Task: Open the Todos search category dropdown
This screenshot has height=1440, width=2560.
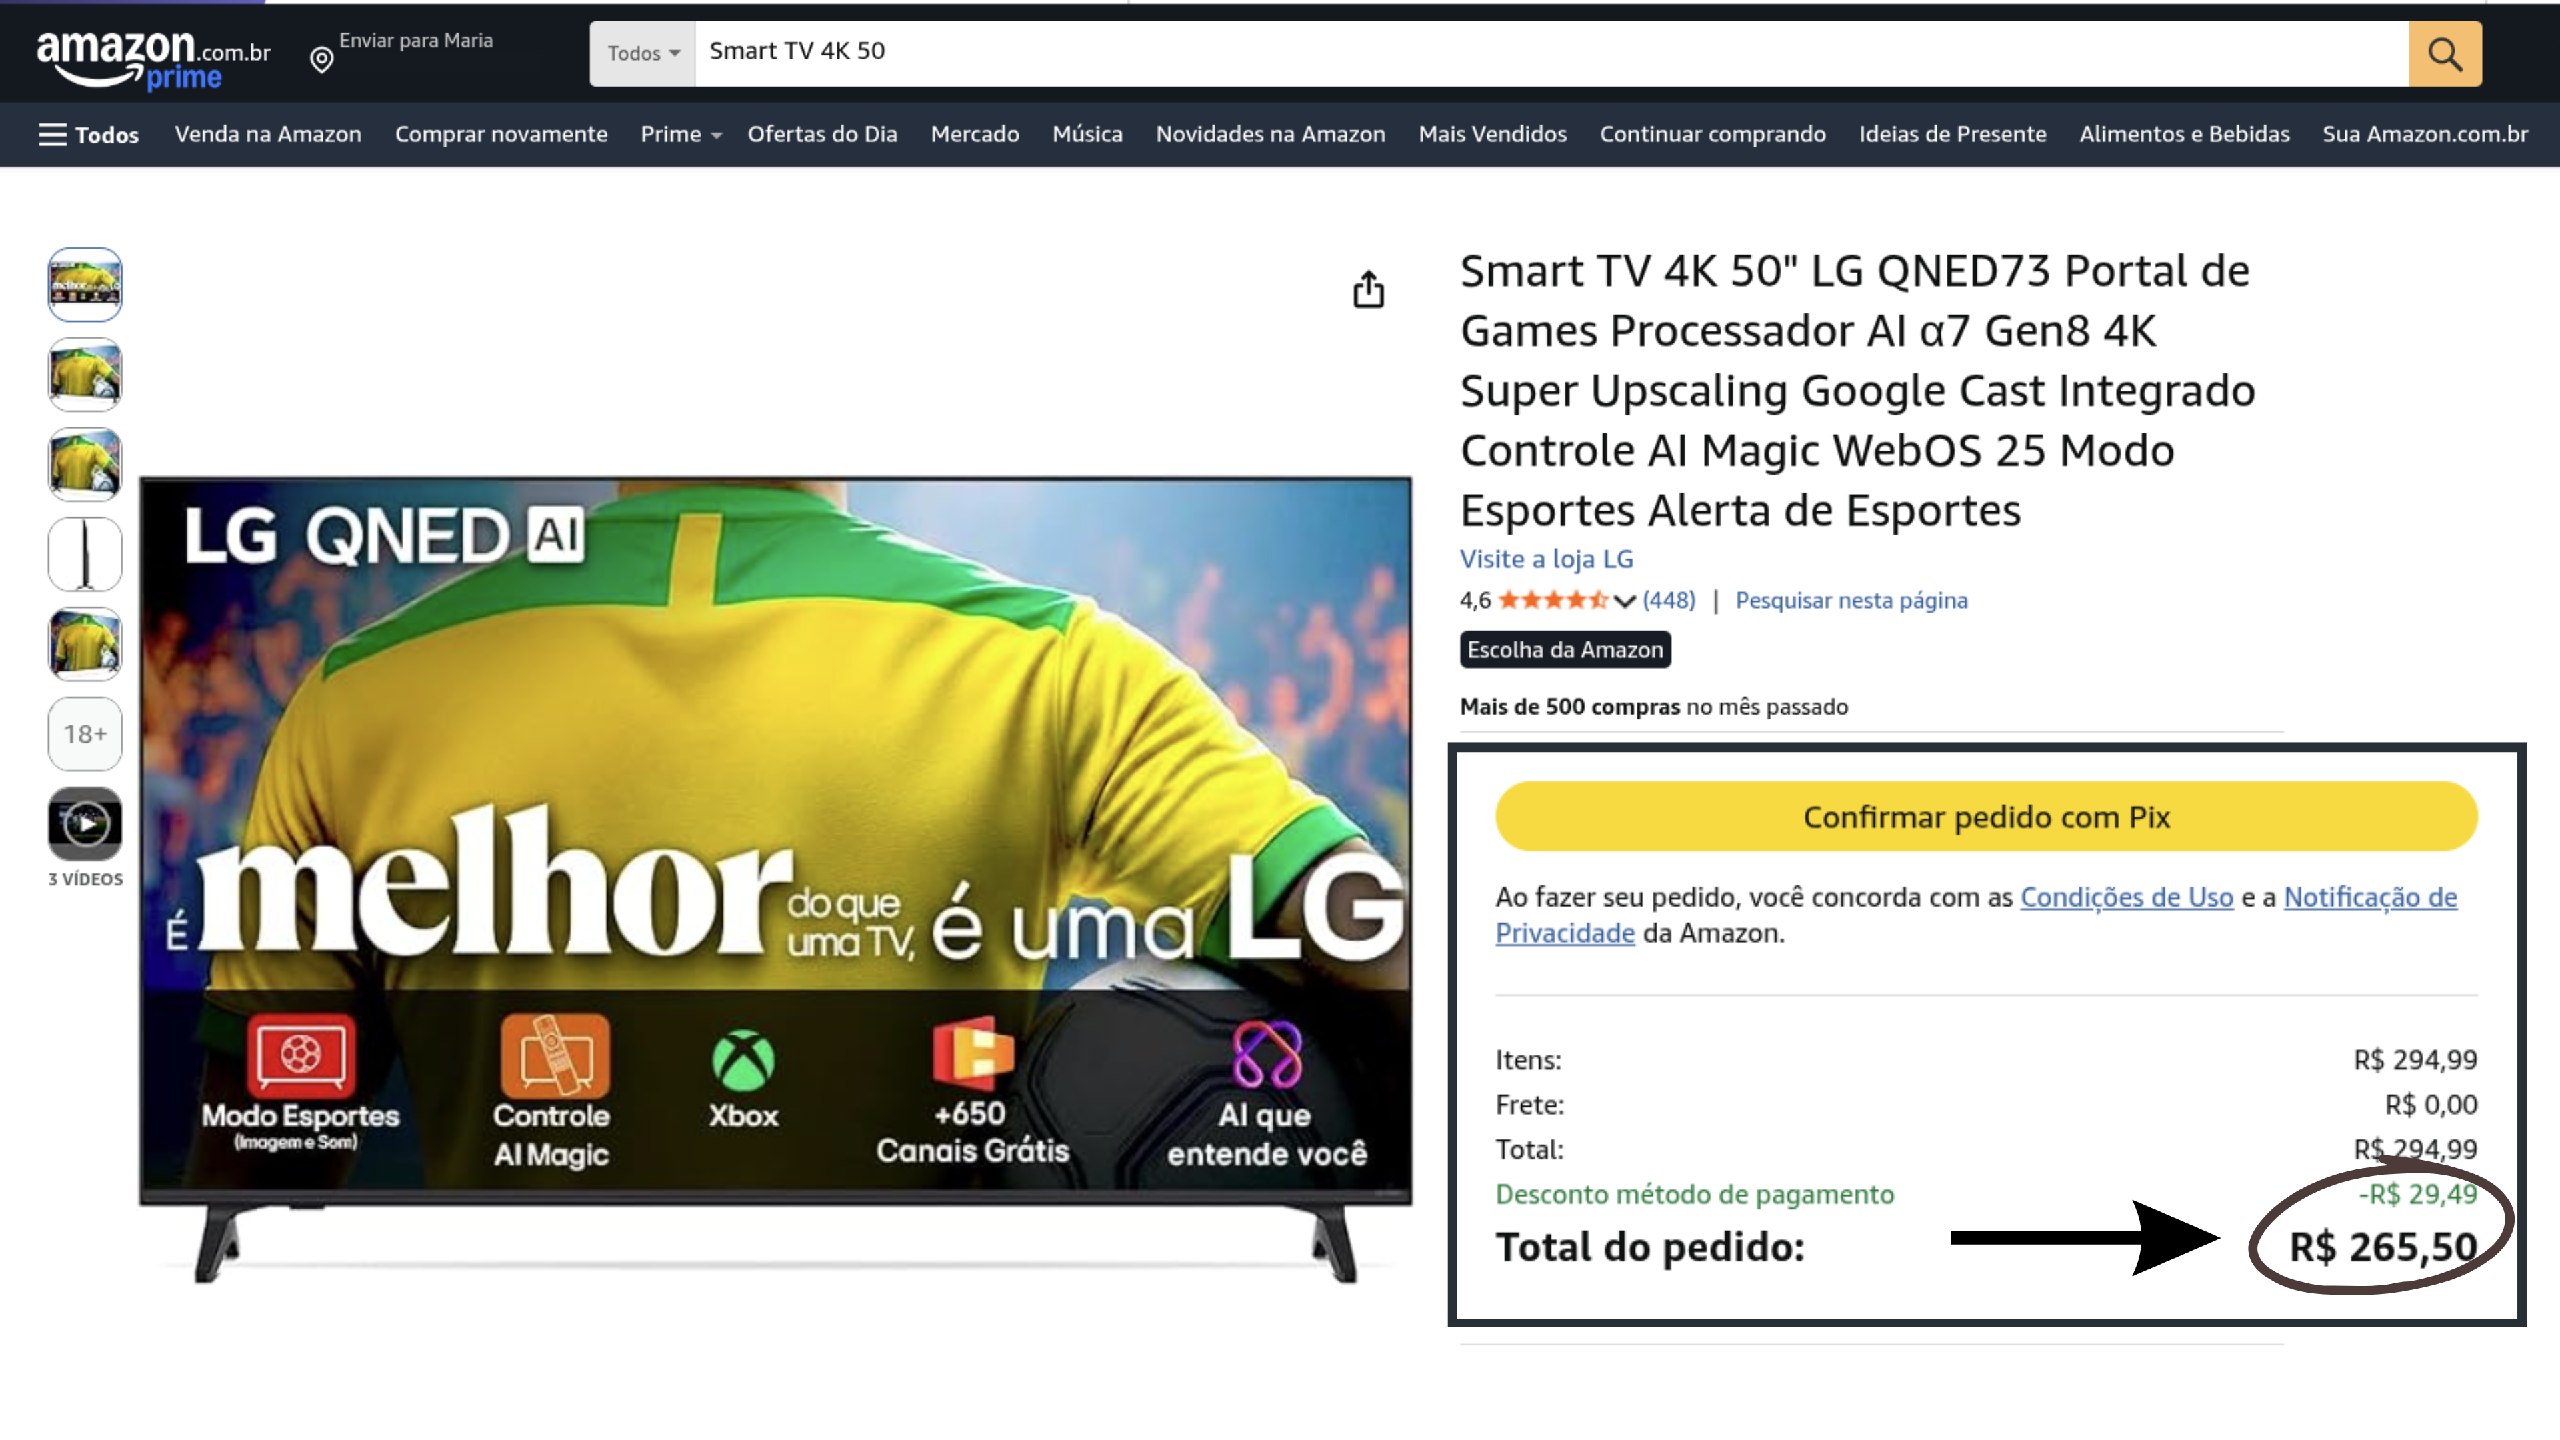Action: pos(643,54)
